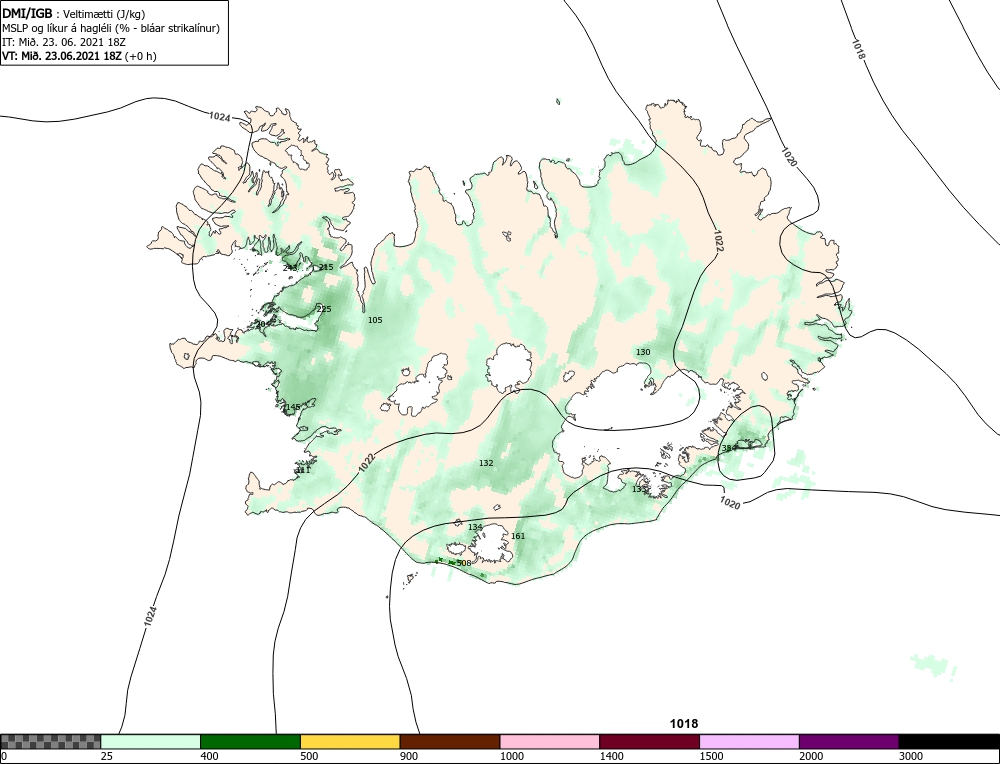
Task: Click the 'MSLP og líkur á hagléli' subtitle line
Action: [x=111, y=28]
